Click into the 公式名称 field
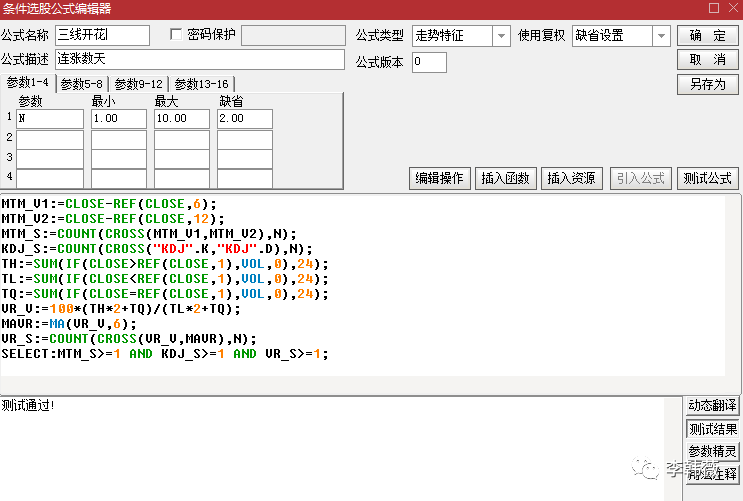Image resolution: width=743 pixels, height=501 pixels. point(102,36)
